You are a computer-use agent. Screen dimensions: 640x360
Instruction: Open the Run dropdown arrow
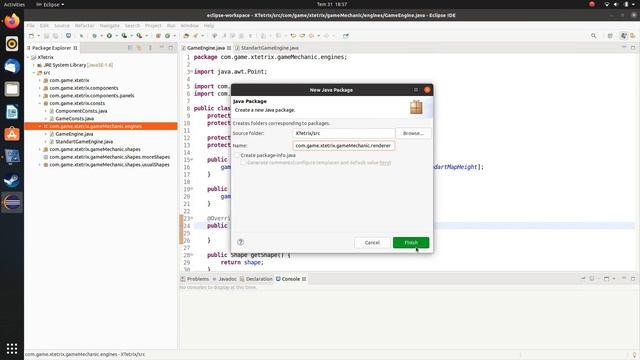[116, 36]
